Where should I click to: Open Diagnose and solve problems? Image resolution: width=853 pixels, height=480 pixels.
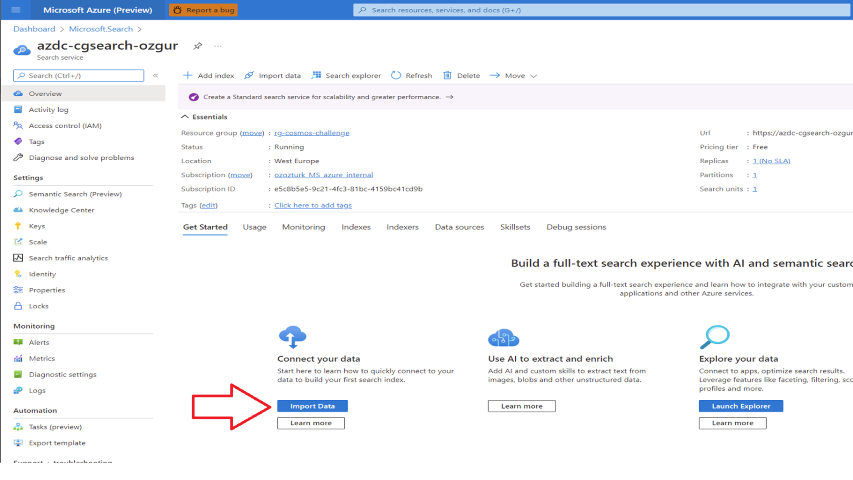(84, 157)
